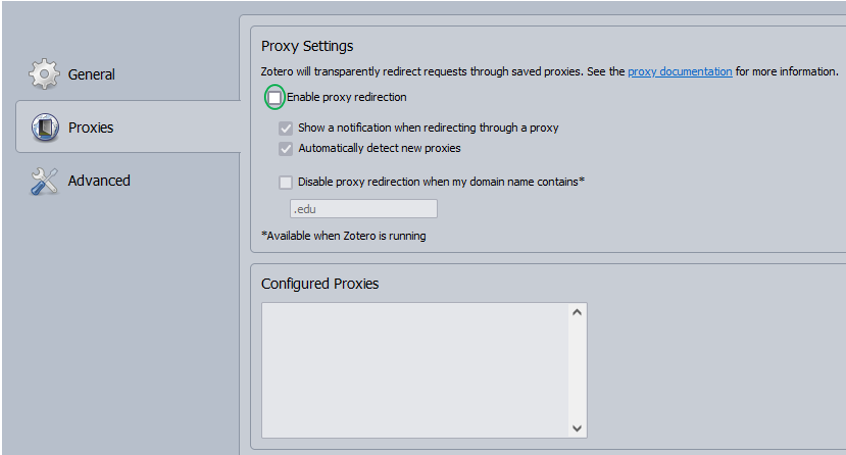Image resolution: width=846 pixels, height=455 pixels.
Task: Click the Configured Proxies scrollbar track
Action: (577, 370)
